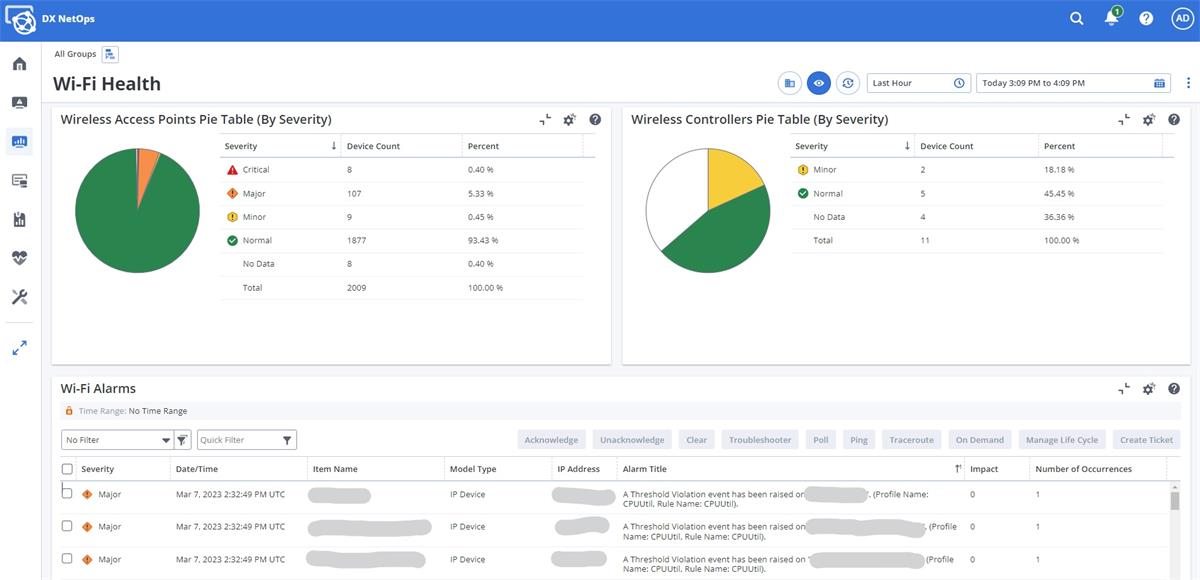Open the date range calendar picker

pyautogui.click(x=1160, y=82)
